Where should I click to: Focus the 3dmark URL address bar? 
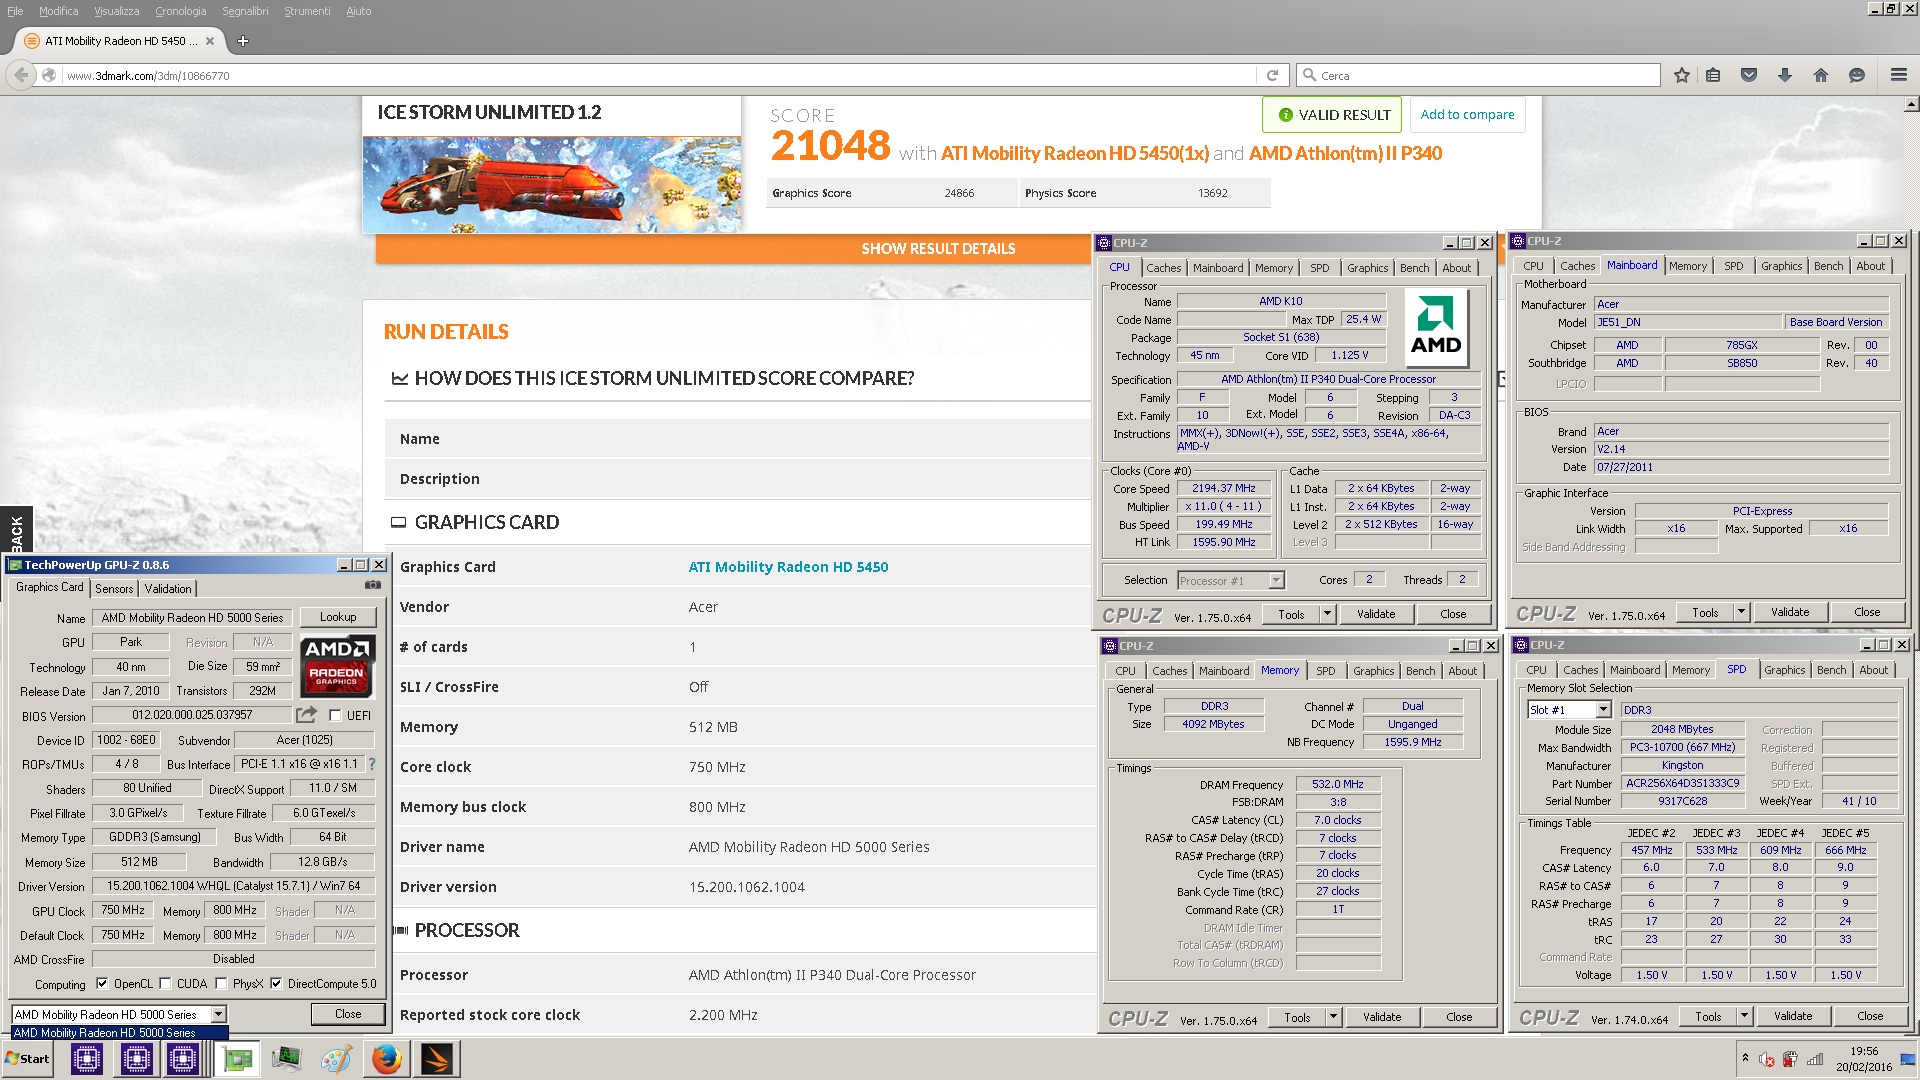point(660,75)
